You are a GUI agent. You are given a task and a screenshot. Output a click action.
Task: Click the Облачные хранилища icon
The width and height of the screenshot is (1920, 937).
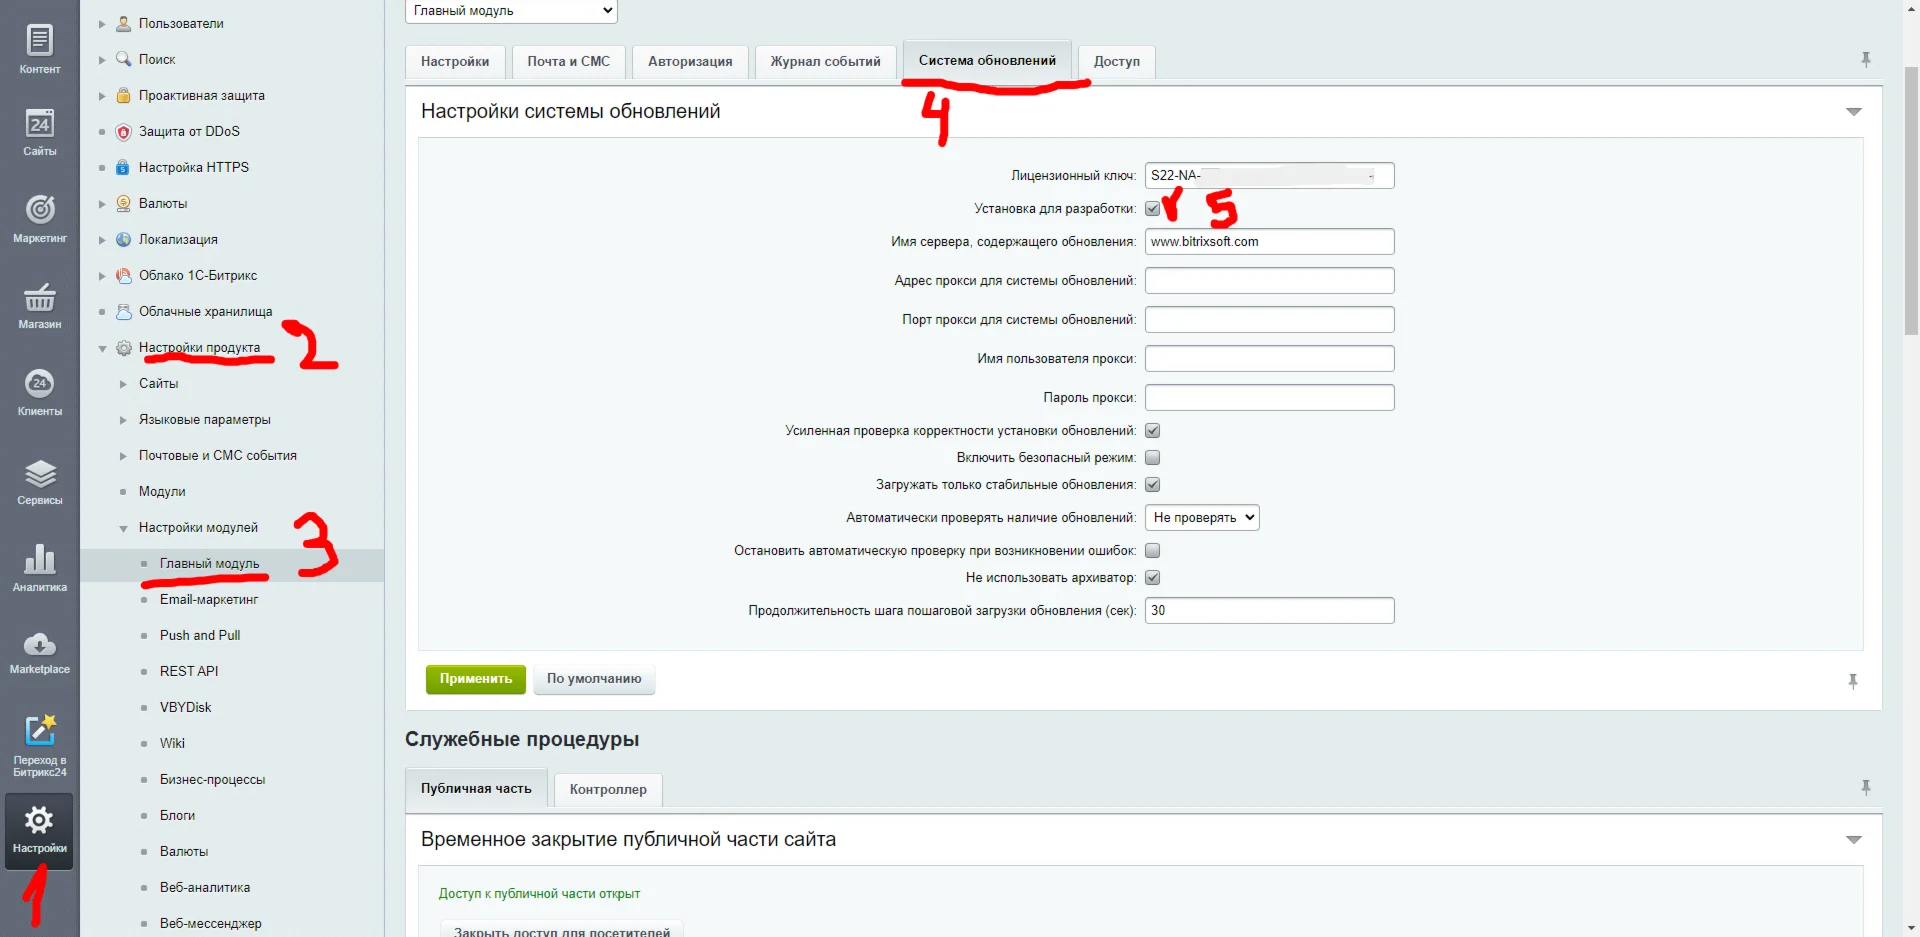coord(124,311)
